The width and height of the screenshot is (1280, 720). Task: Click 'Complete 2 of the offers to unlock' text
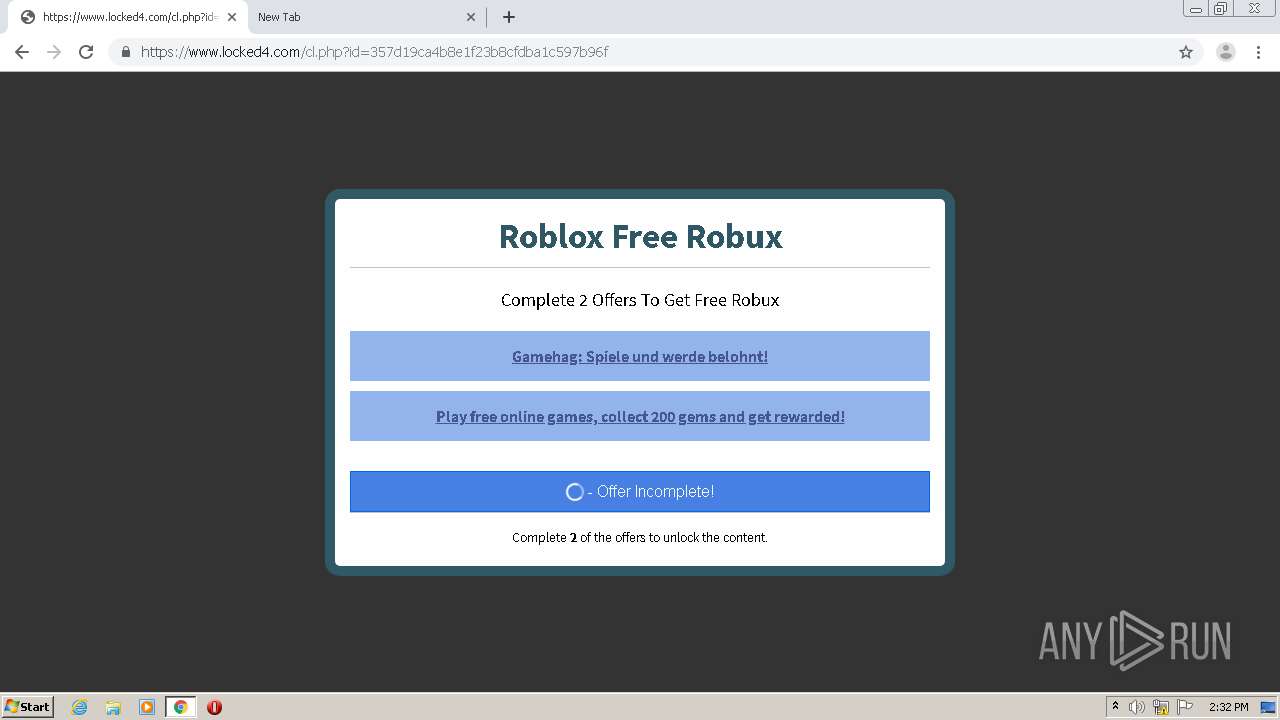point(640,537)
